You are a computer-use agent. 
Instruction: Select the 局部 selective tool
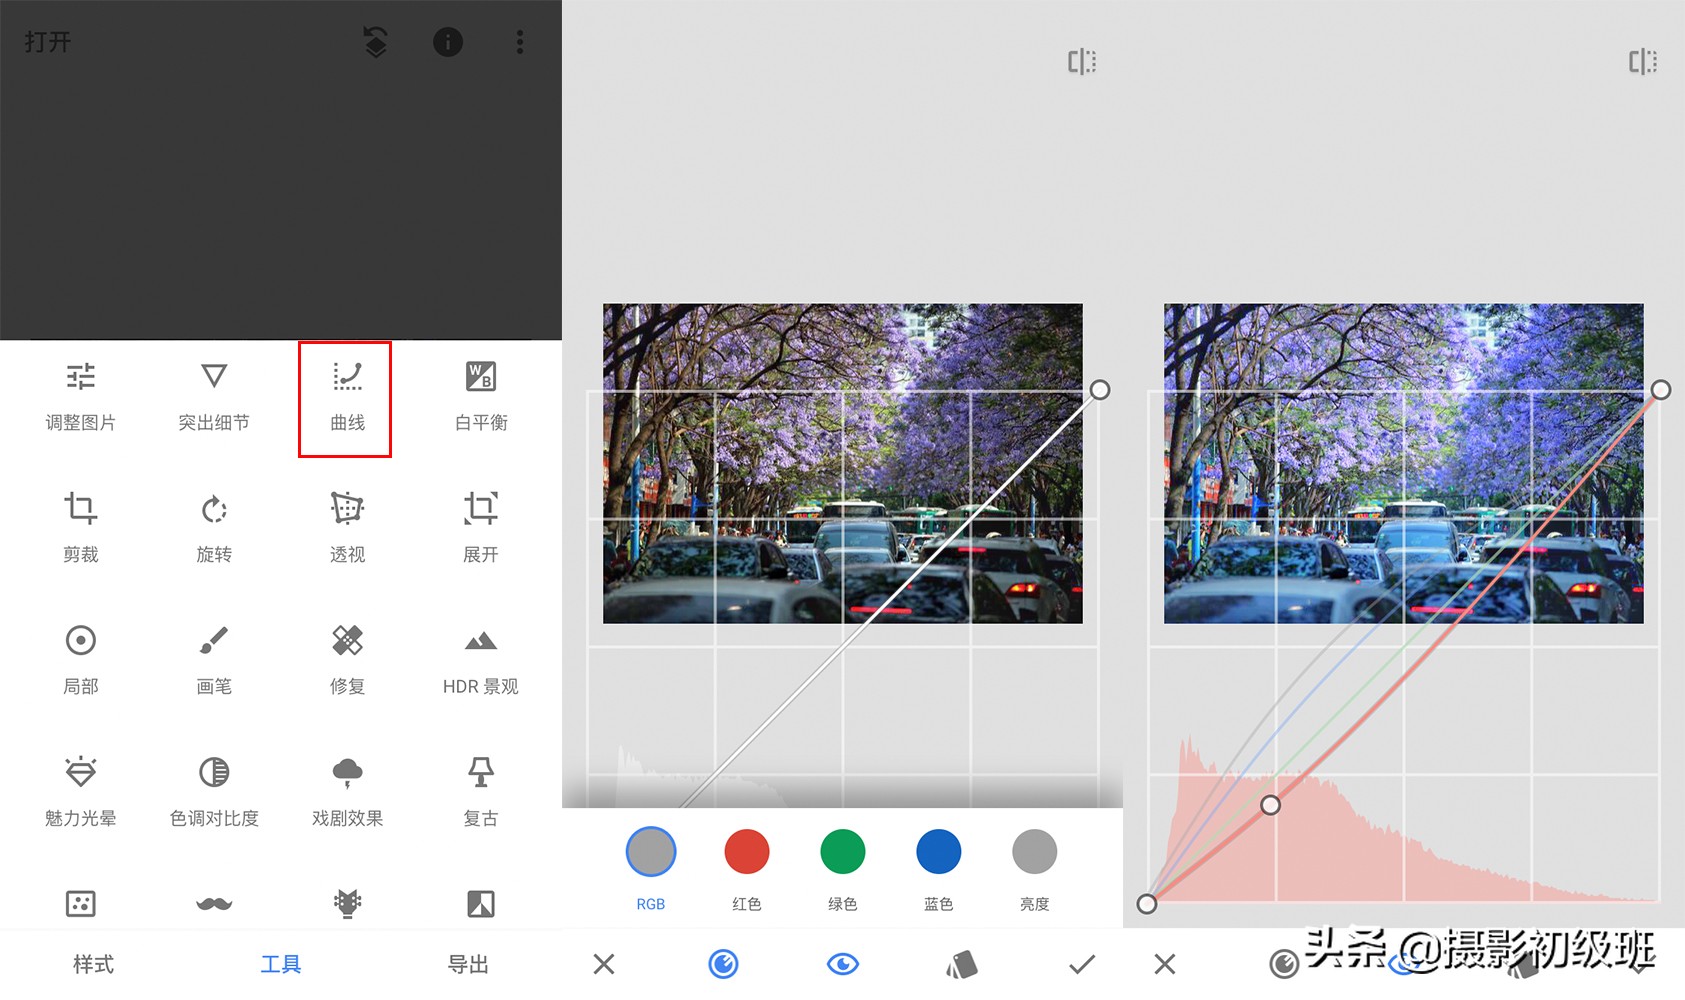(x=81, y=661)
